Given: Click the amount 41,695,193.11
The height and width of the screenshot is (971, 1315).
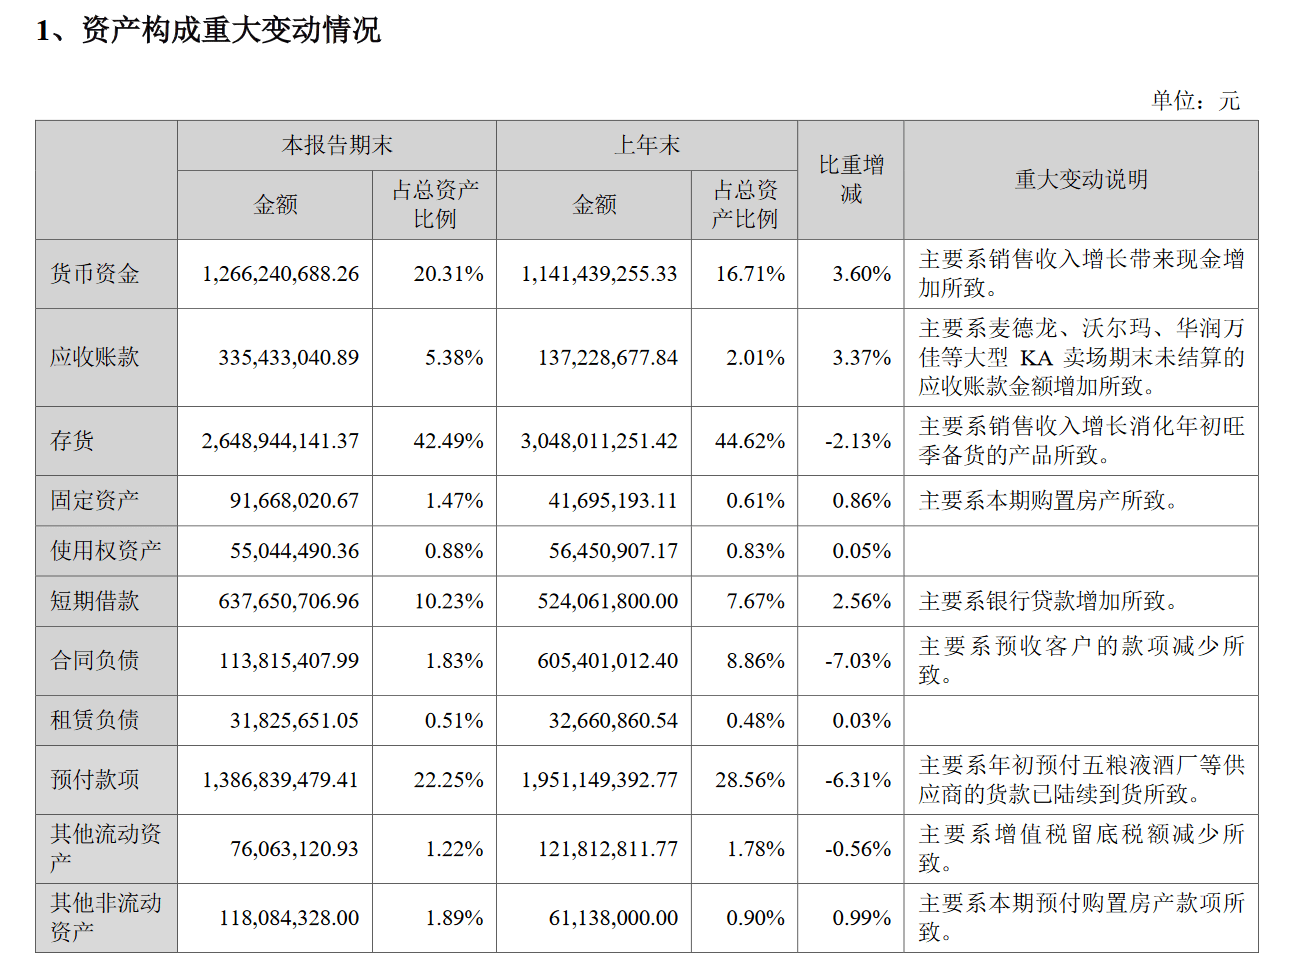Looking at the screenshot, I should pos(613,501).
